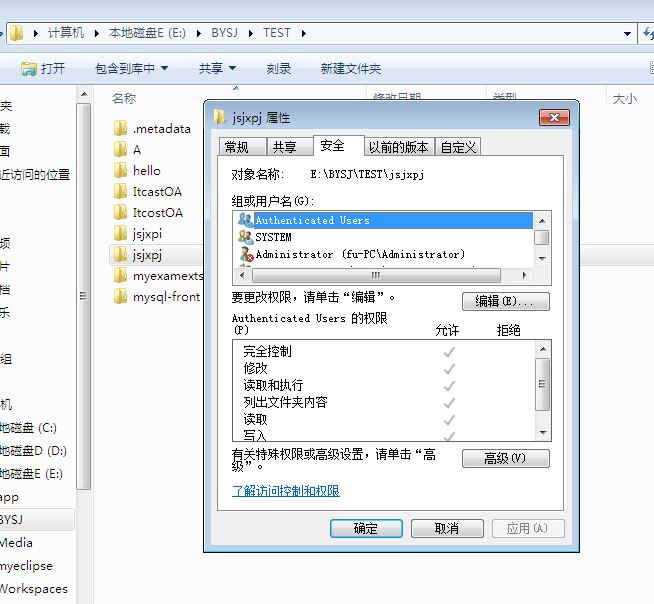Confirm the dialog with 确定
The width and height of the screenshot is (654, 604).
(x=366, y=528)
